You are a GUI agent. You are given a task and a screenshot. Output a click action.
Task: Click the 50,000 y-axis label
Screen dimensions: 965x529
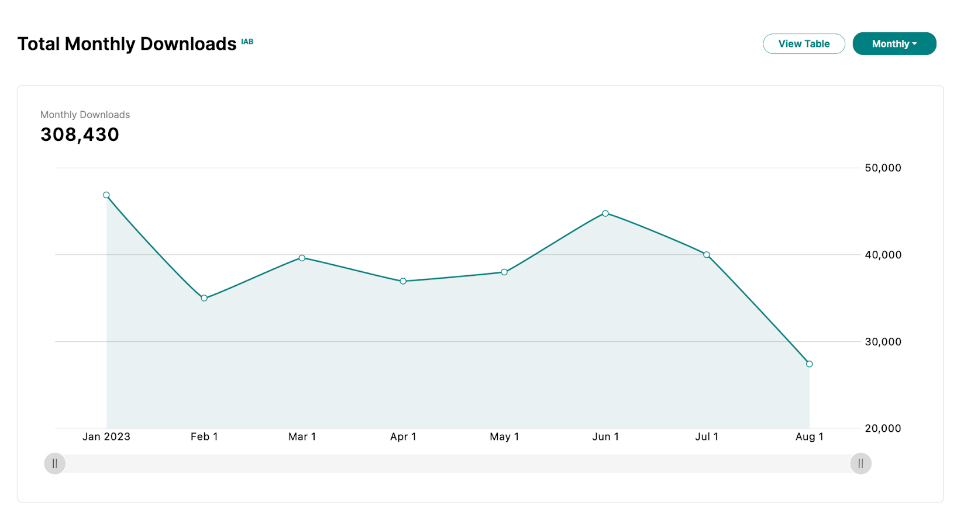[883, 168]
